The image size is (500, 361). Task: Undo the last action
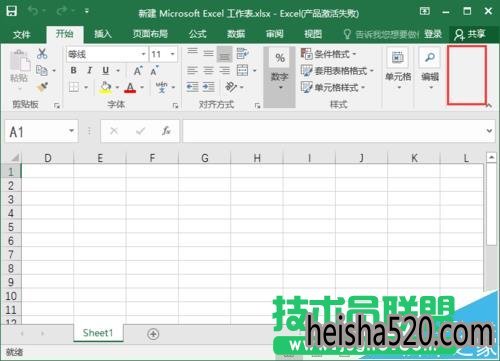click(x=33, y=11)
